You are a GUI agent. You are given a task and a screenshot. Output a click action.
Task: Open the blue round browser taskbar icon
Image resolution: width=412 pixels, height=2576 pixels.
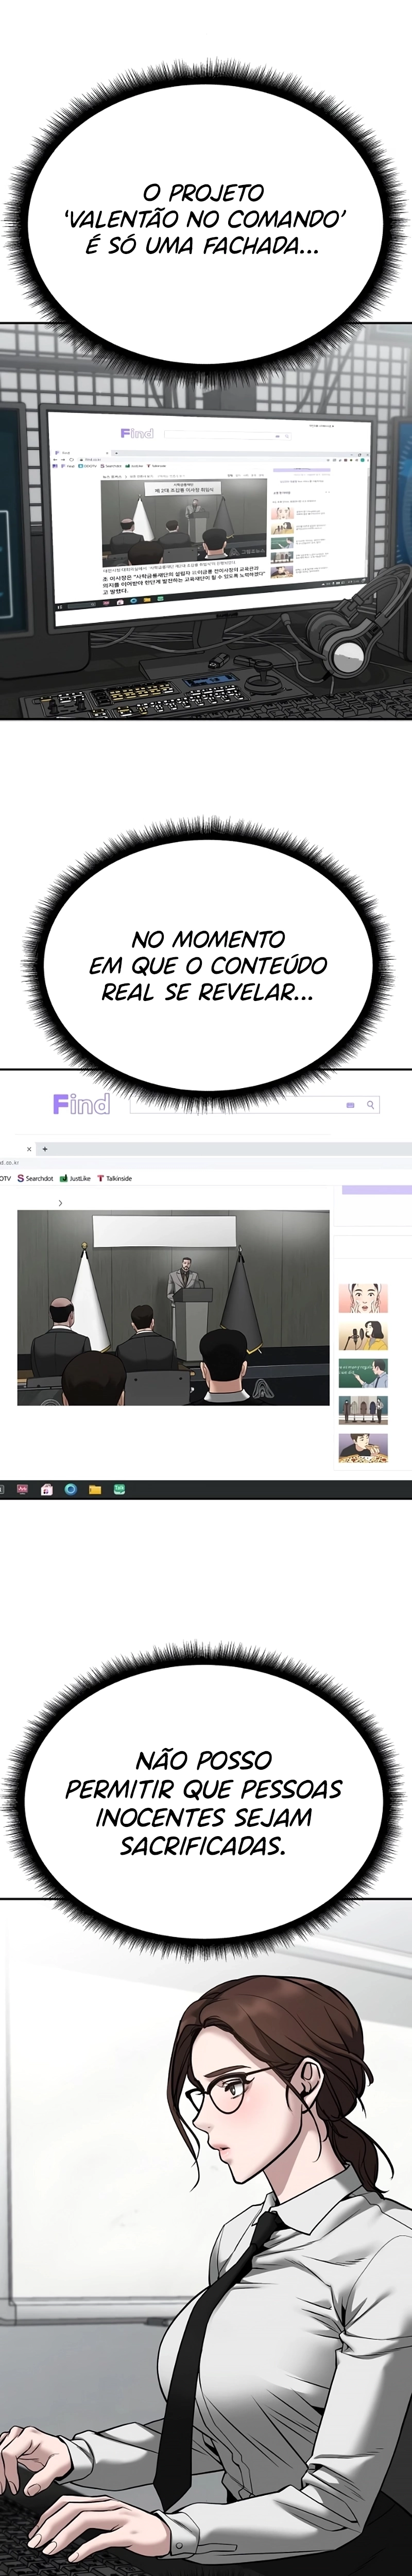(x=70, y=1489)
